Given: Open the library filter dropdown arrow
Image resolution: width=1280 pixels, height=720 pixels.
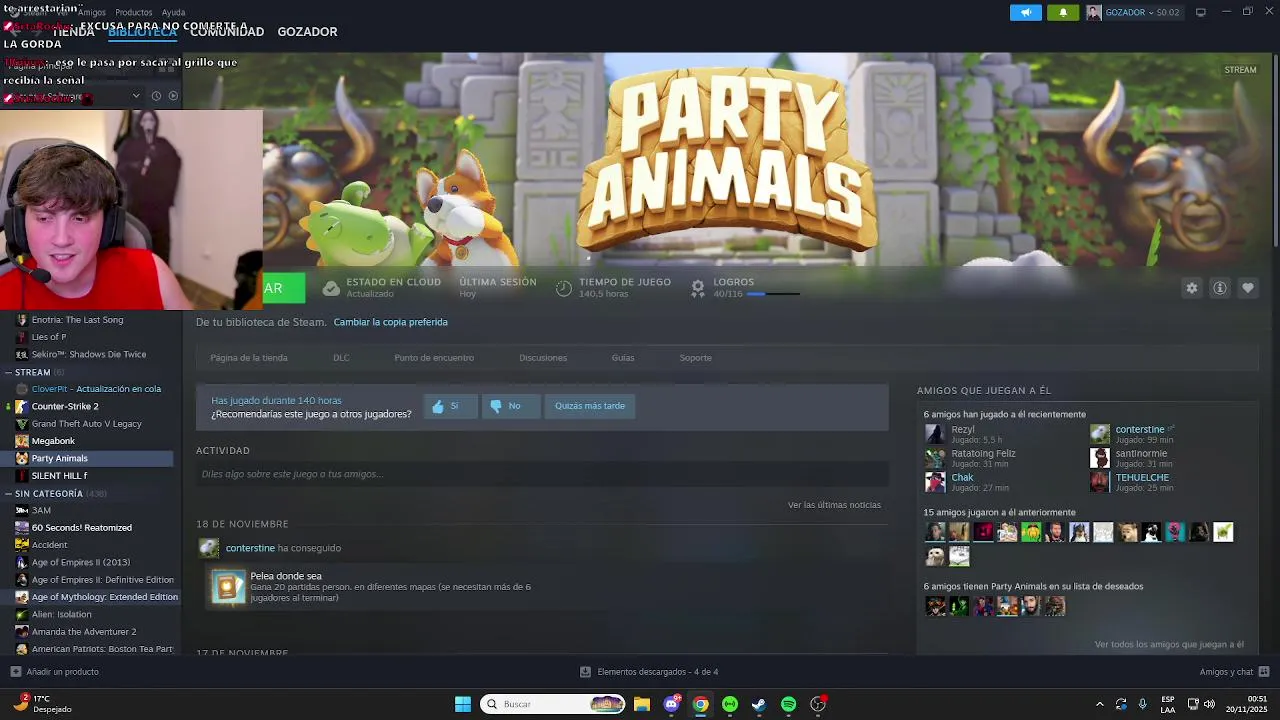Looking at the screenshot, I should 136,96.
